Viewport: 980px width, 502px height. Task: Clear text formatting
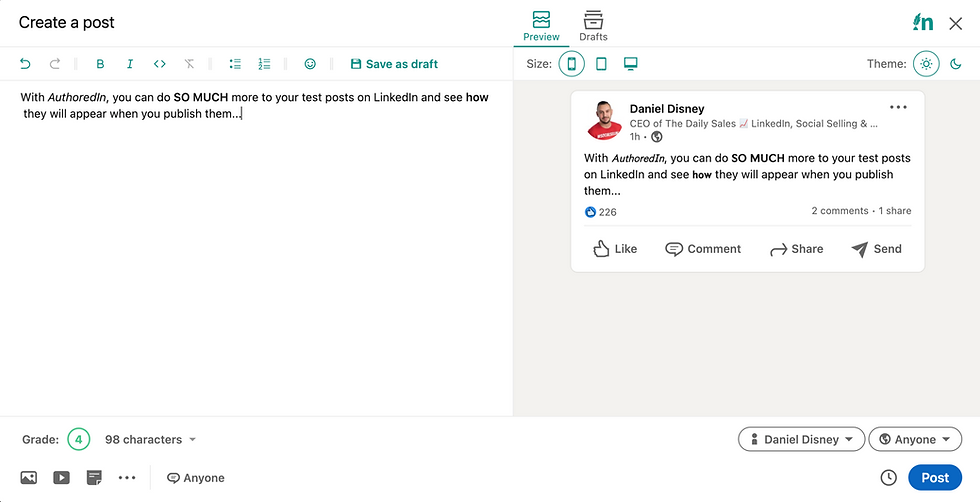(x=189, y=64)
